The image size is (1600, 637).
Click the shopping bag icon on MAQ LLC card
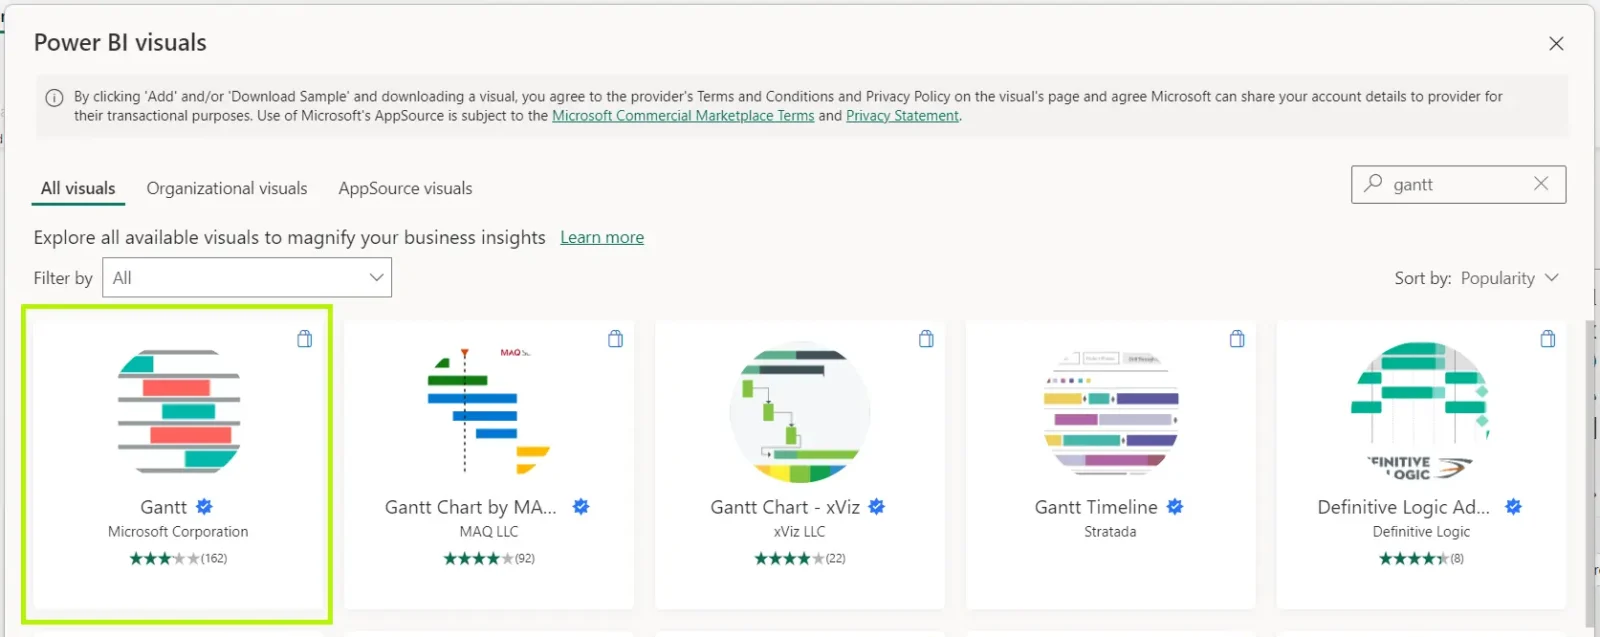coord(616,339)
